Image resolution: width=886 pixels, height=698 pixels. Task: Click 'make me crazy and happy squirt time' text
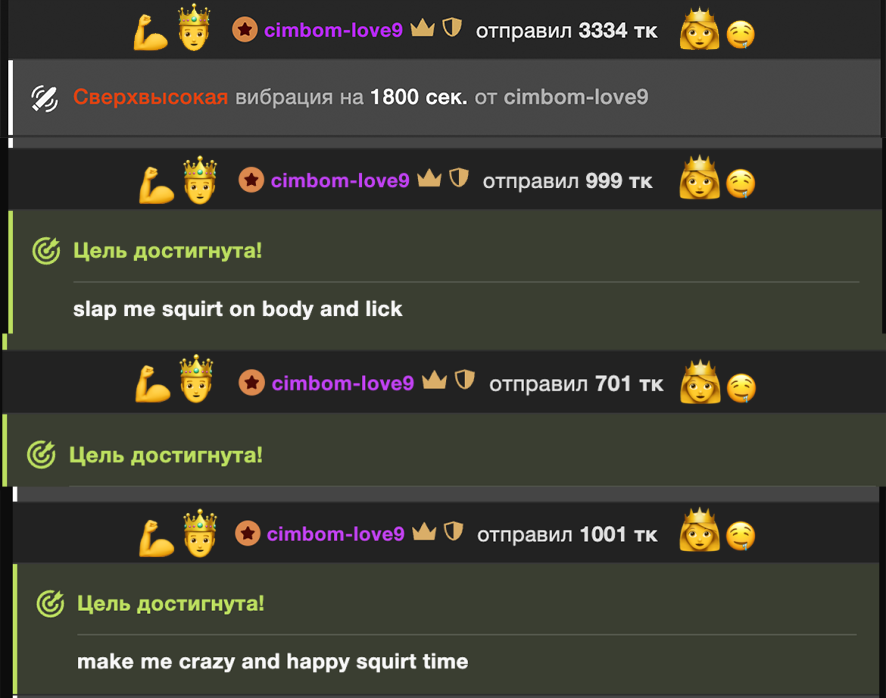tap(272, 662)
